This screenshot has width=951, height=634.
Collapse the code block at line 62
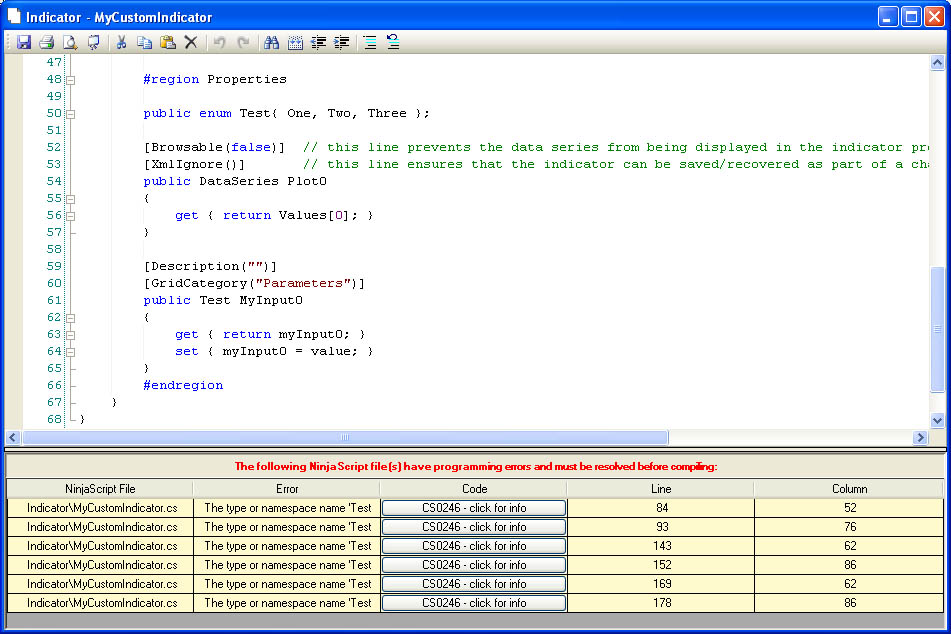(x=71, y=318)
